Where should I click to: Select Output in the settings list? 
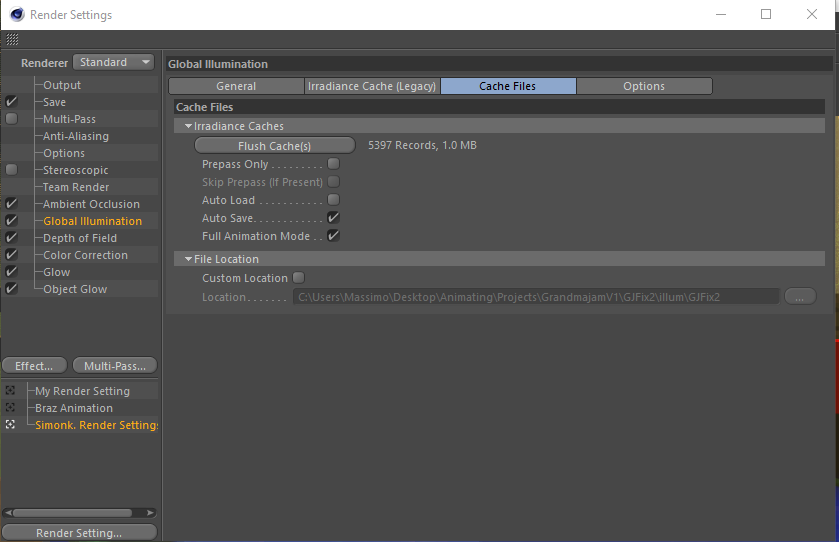tap(62, 85)
